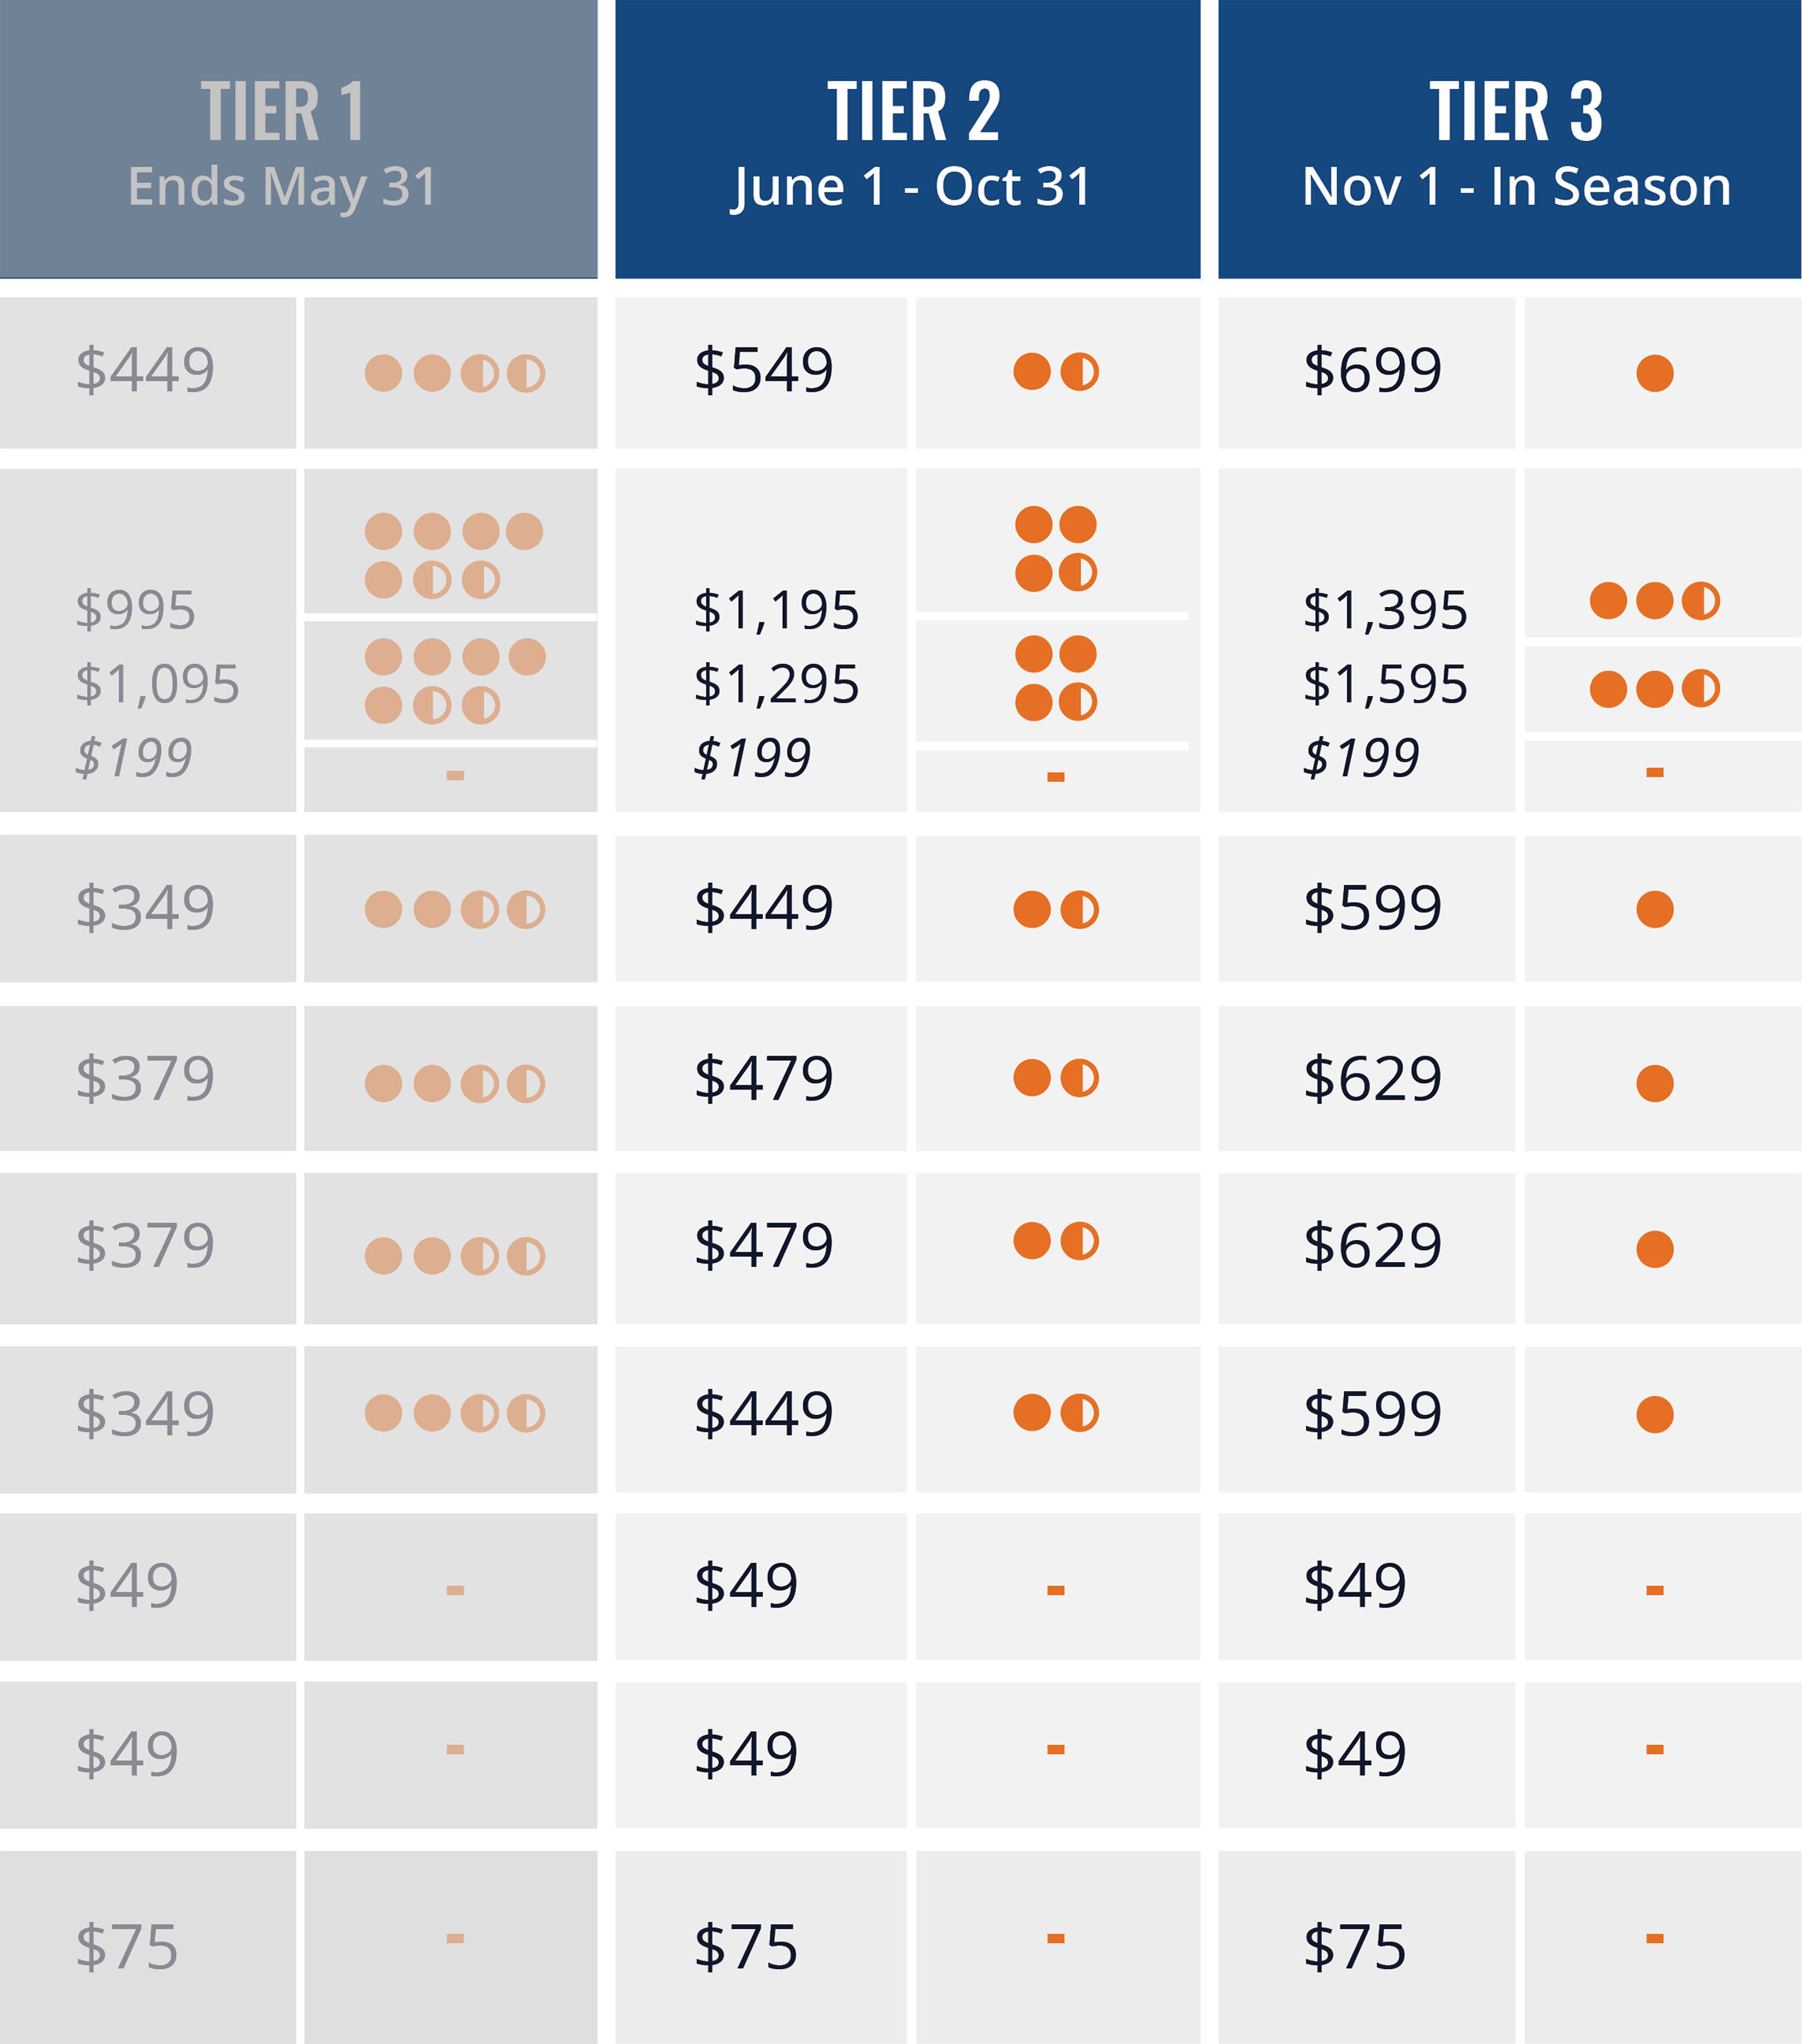
Task: Click the $699 price in Tier 3
Action: (1372, 371)
